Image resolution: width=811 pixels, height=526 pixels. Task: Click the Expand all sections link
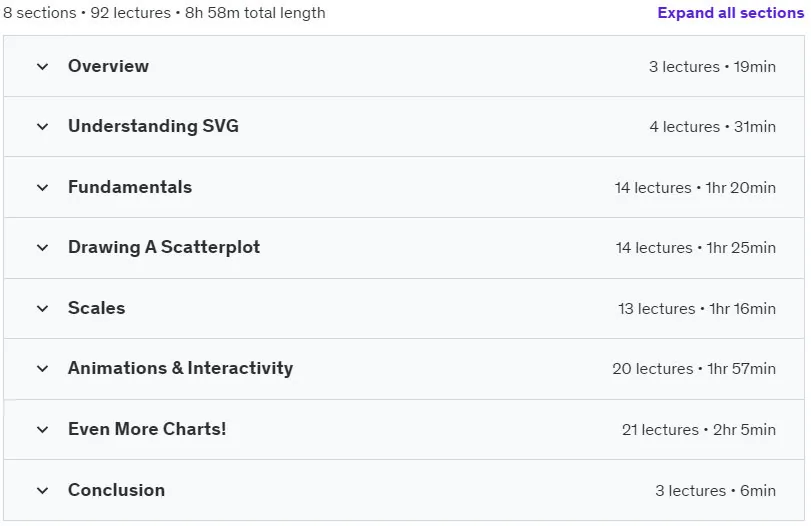[x=730, y=12]
